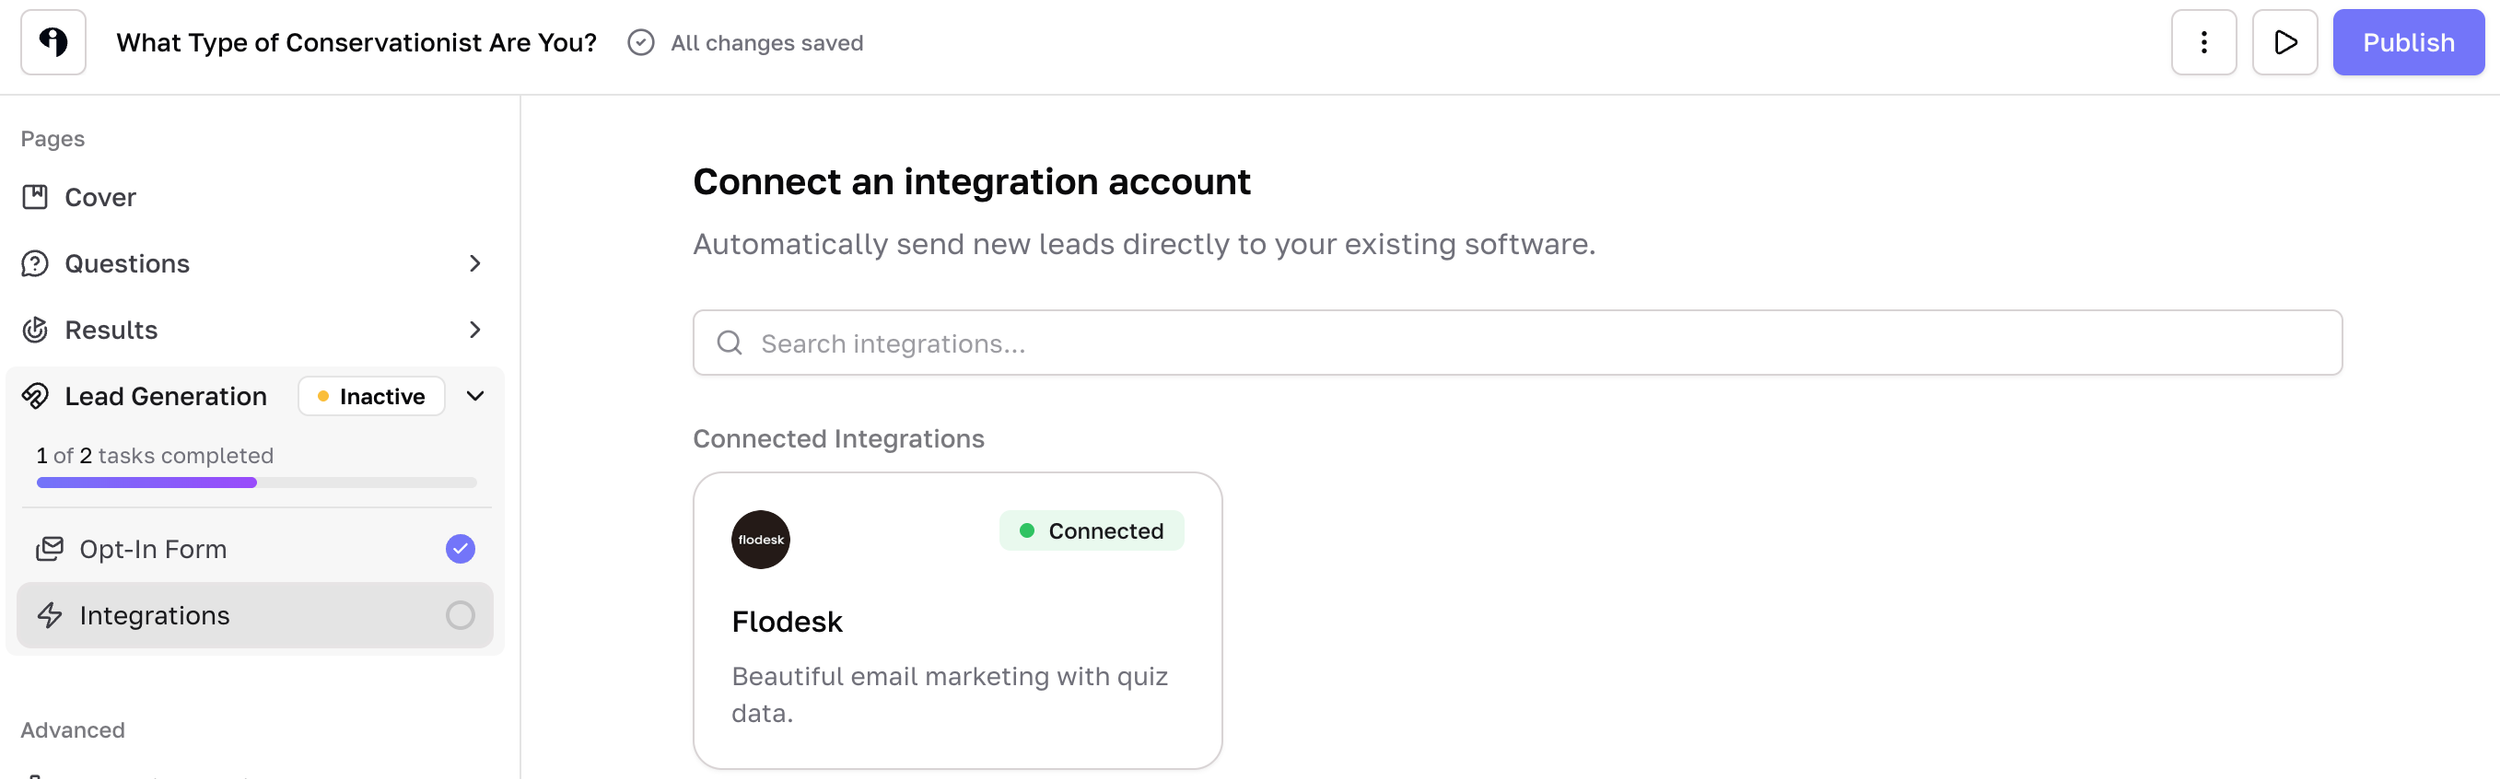Toggle the Opt-In Form completed checkmark
Screen dimensions: 2500x779
(460, 549)
